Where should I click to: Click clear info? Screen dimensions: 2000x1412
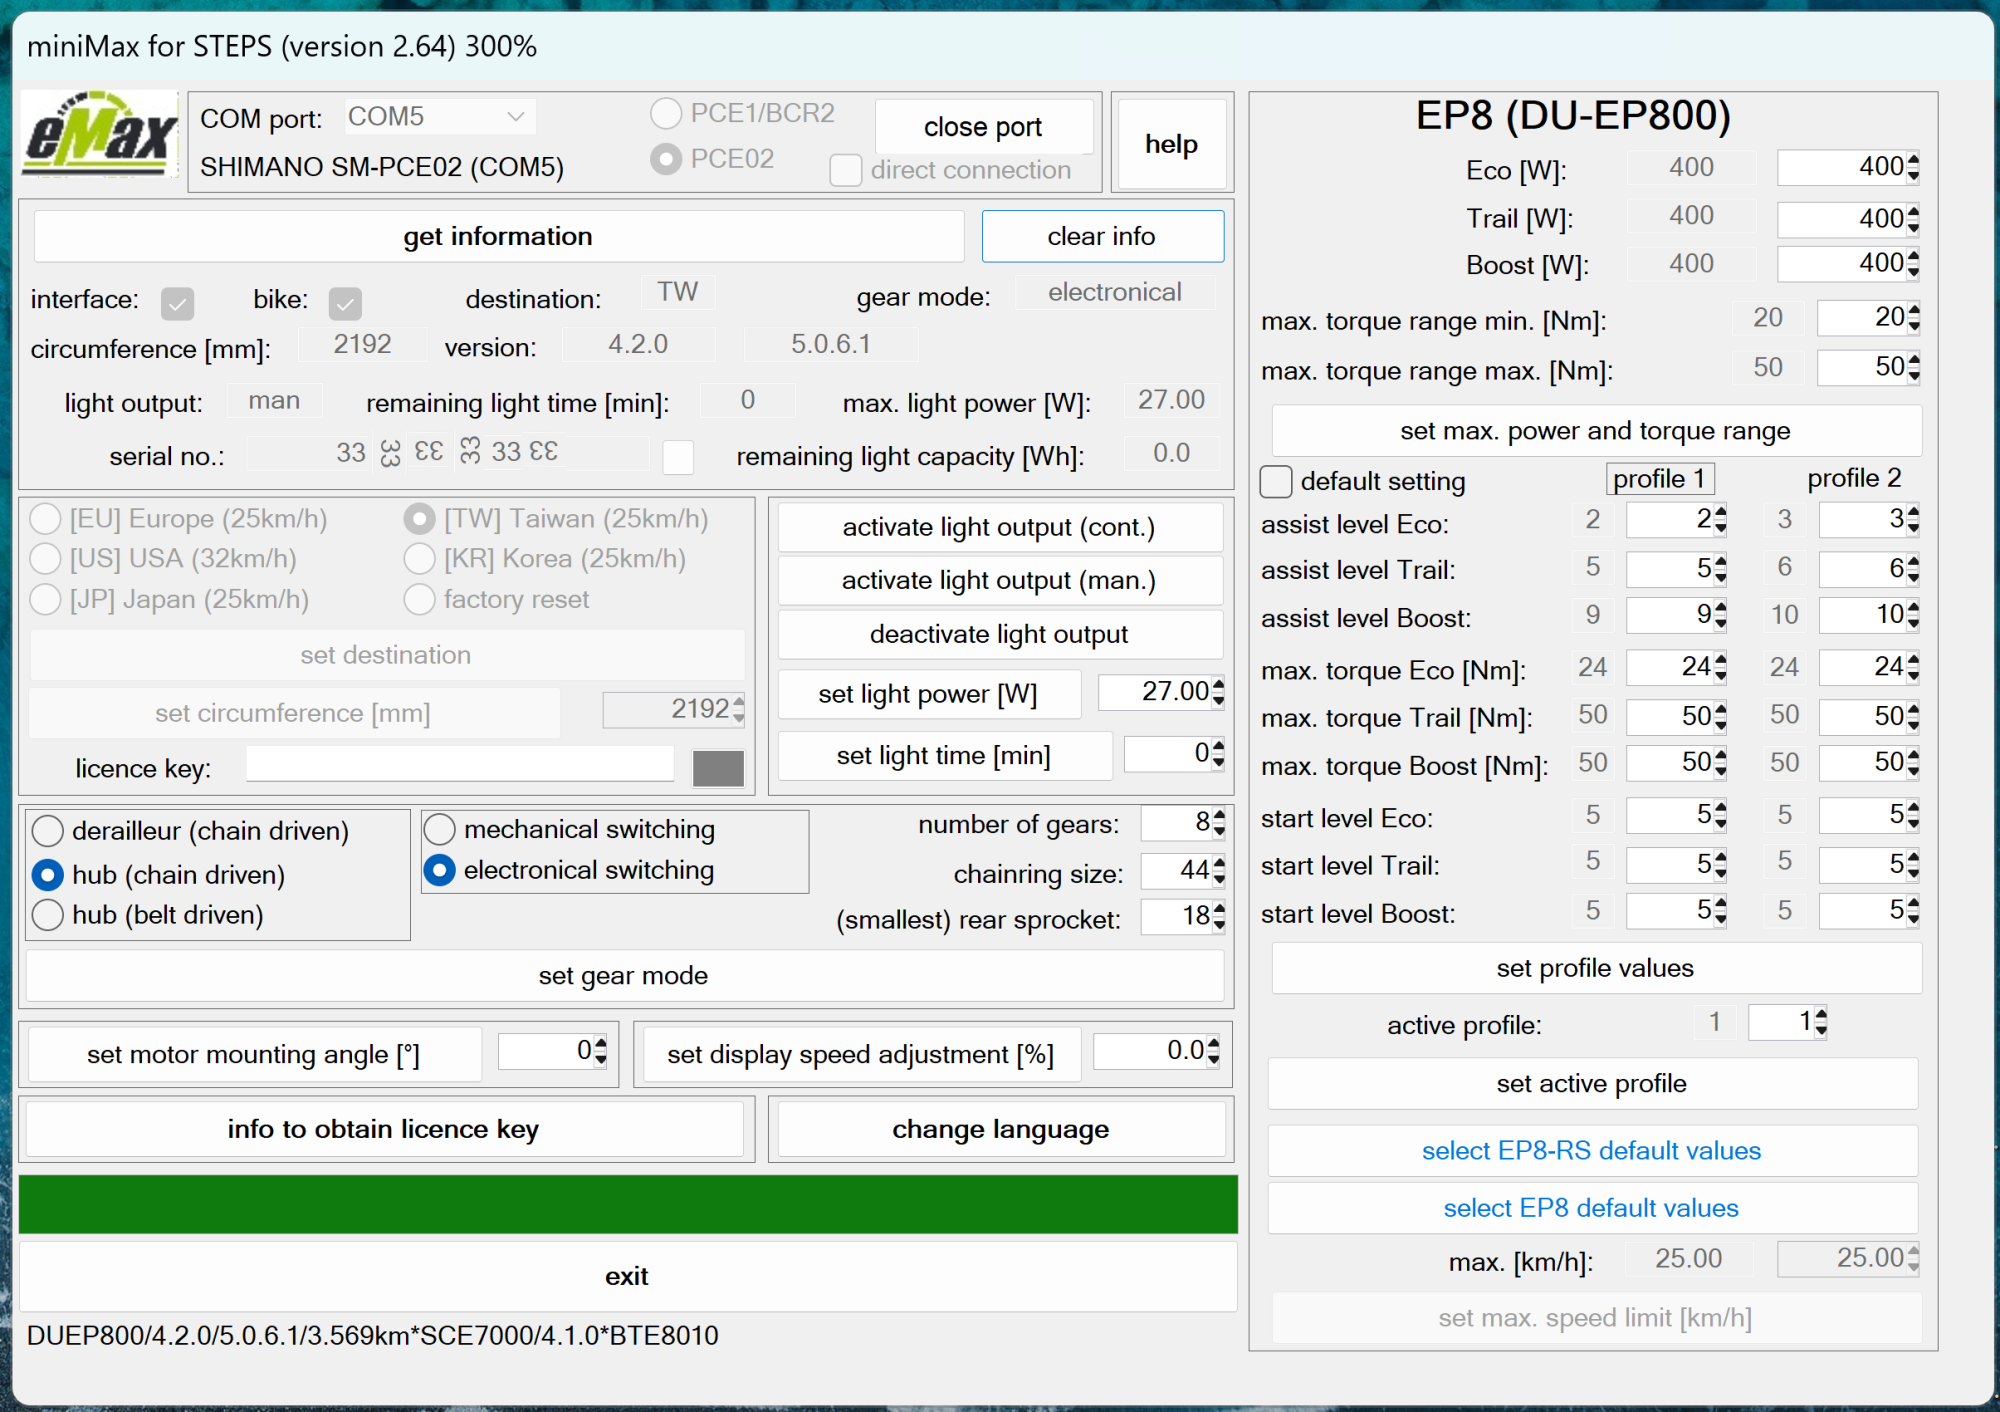point(1101,236)
